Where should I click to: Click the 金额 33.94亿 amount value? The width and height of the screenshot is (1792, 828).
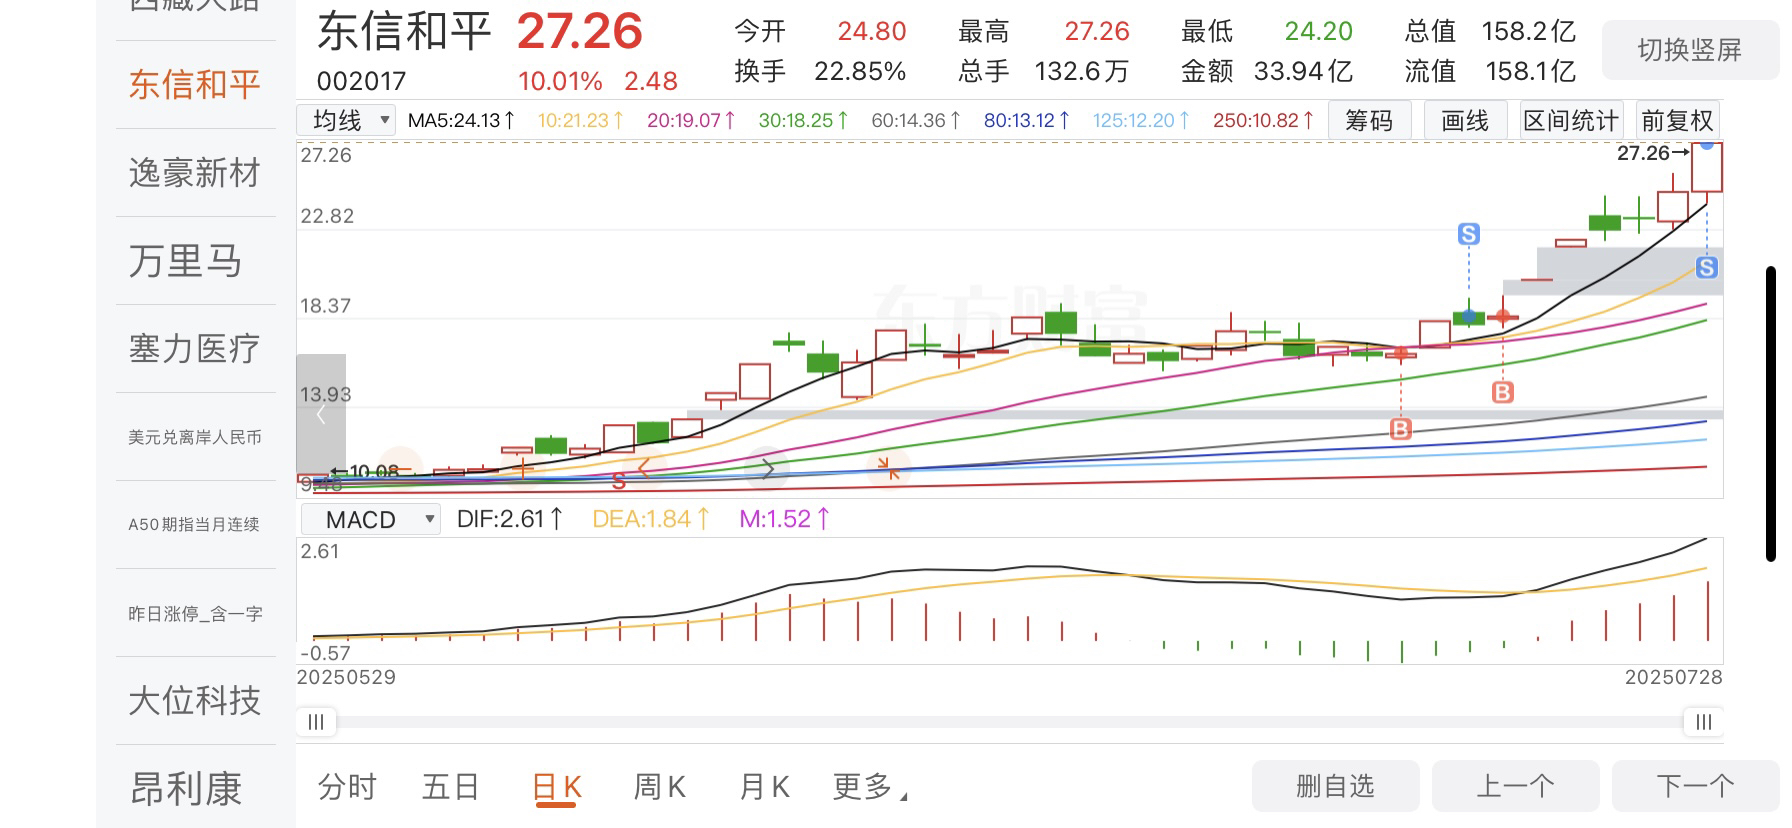pos(1303,71)
